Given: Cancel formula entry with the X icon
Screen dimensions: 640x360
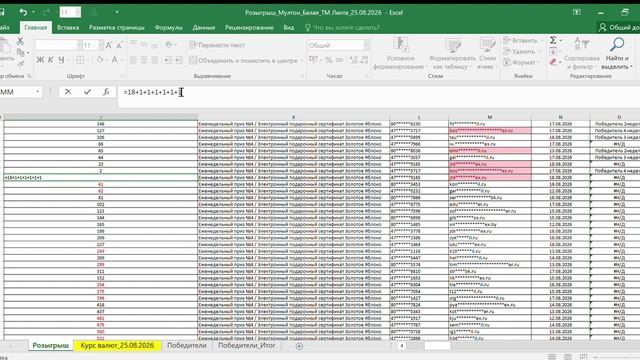Looking at the screenshot, I should tap(68, 92).
